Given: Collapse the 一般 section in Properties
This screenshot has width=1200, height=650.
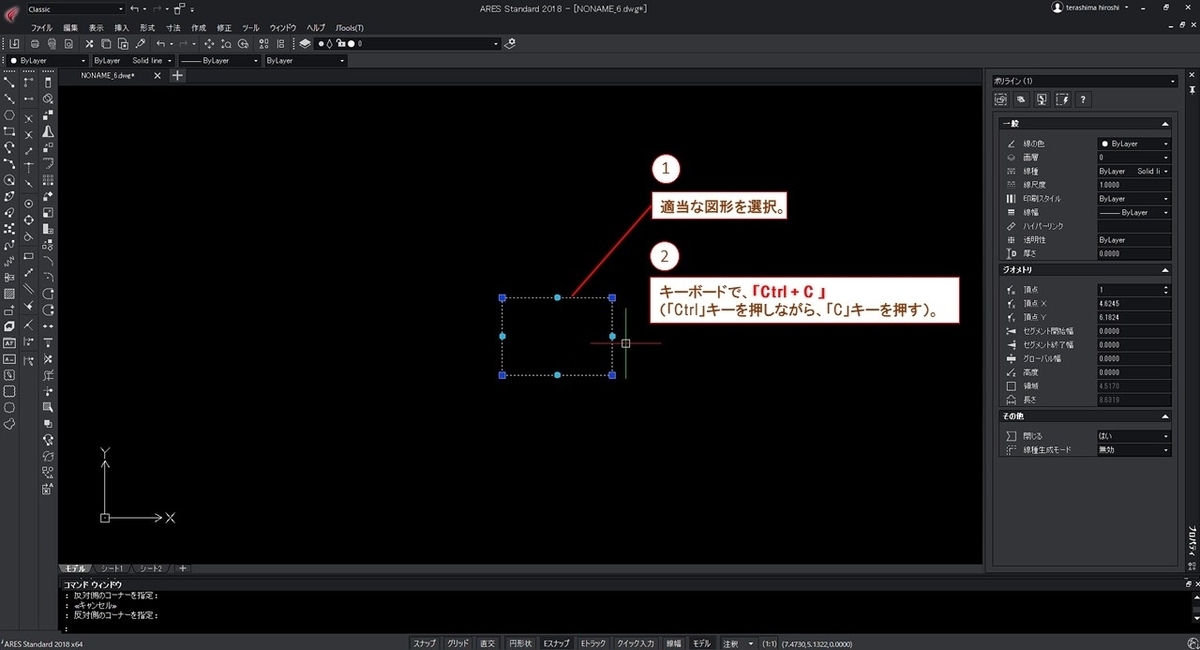Looking at the screenshot, I should point(1165,123).
